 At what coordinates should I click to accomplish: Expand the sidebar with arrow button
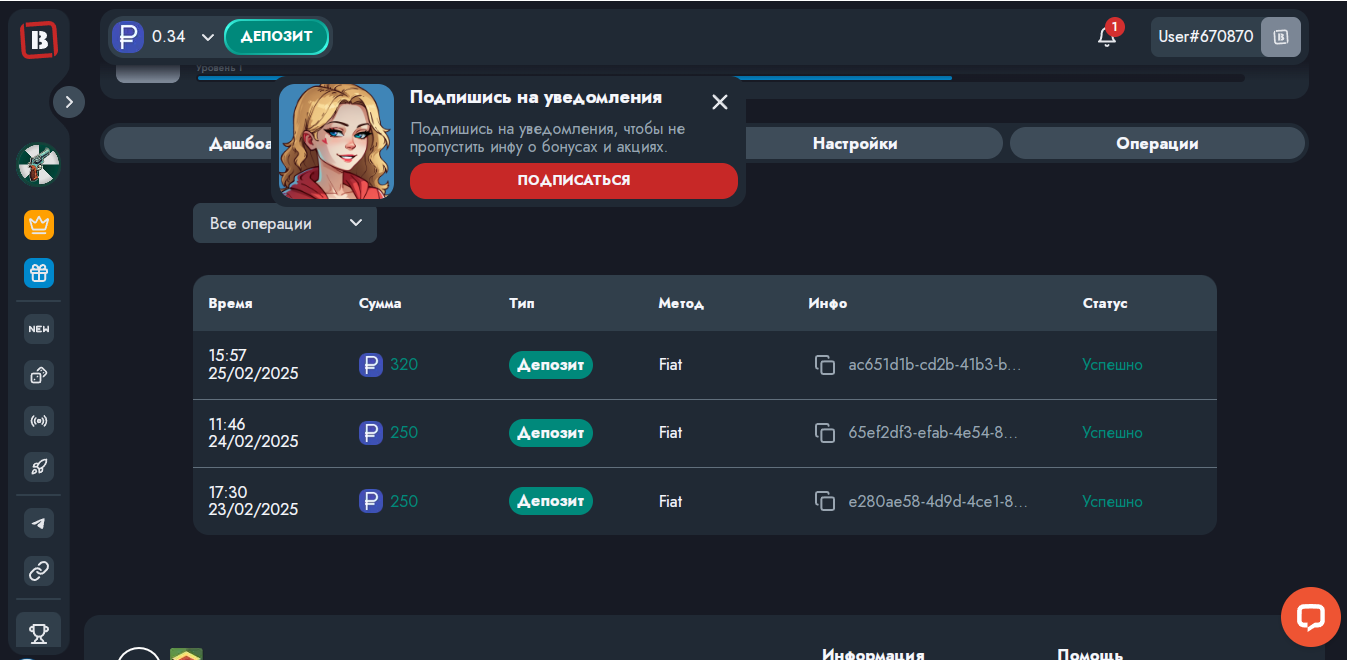coord(69,101)
